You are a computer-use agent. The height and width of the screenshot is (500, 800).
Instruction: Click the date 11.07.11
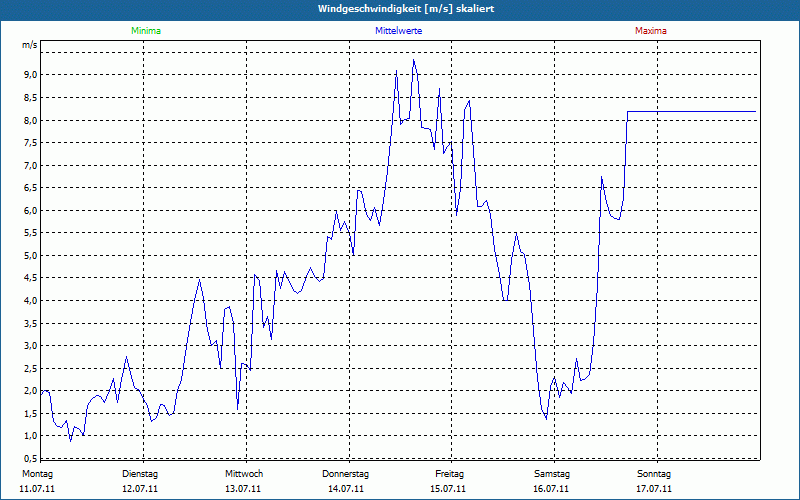(x=37, y=489)
